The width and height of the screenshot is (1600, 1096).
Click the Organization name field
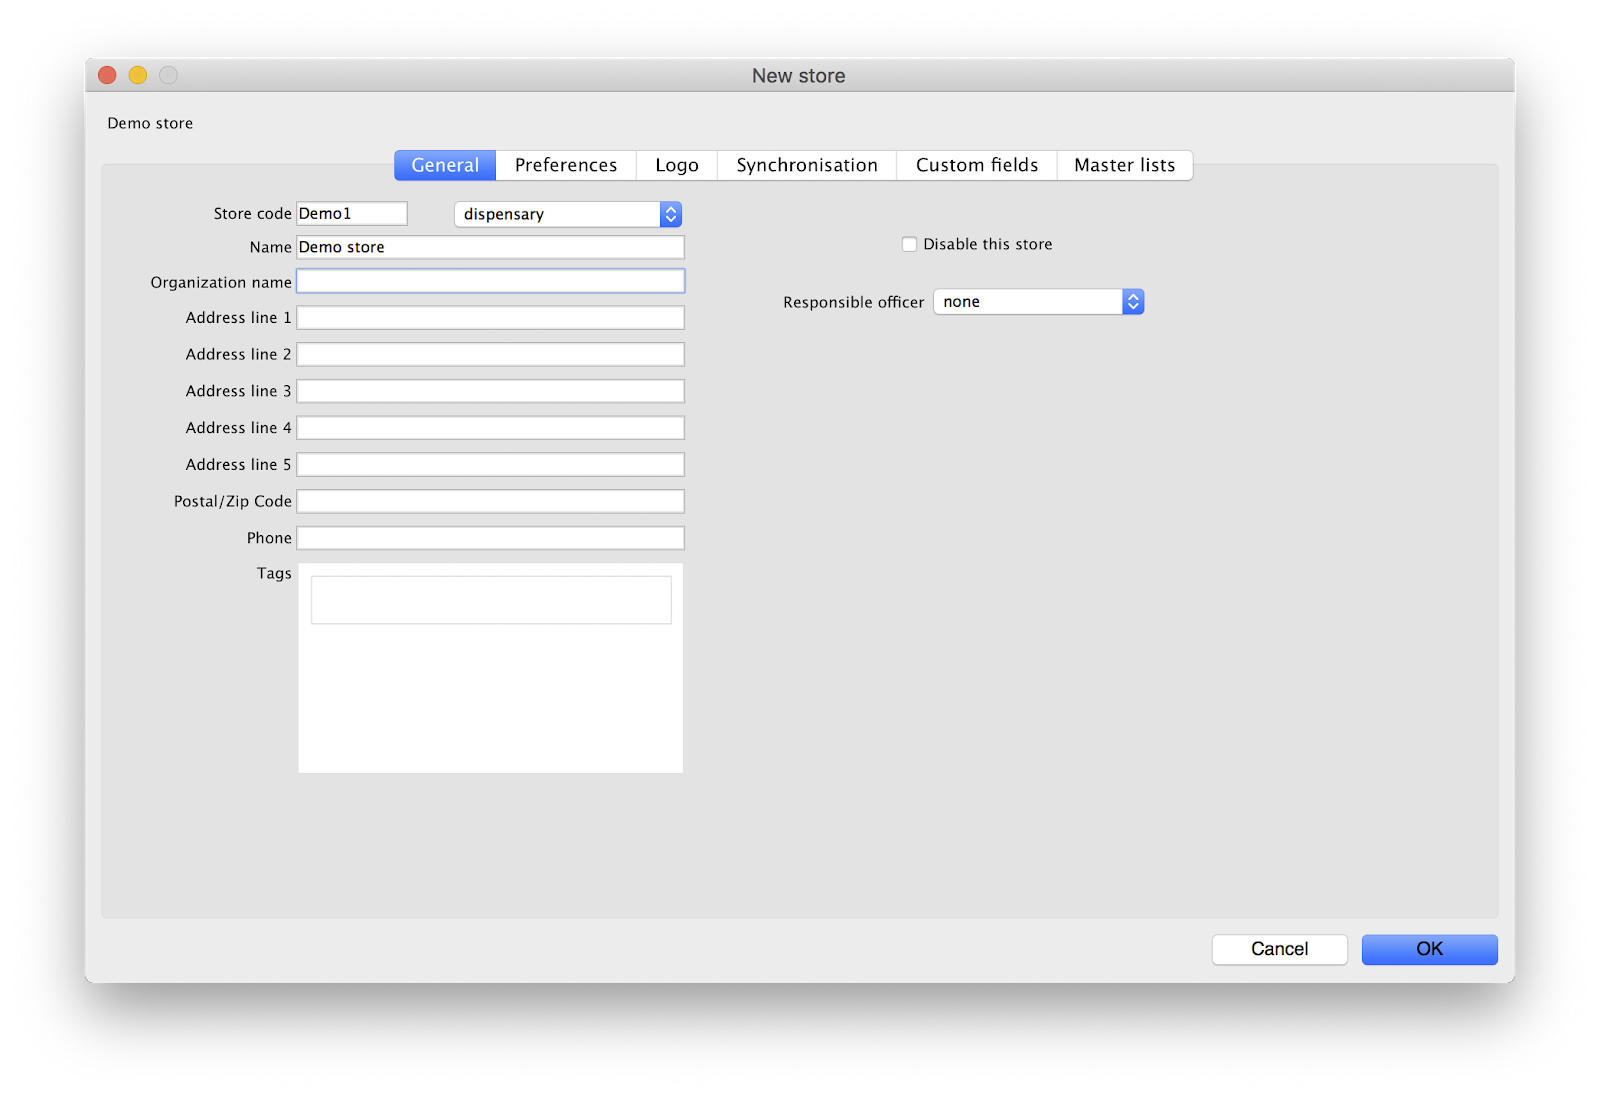[x=490, y=282]
